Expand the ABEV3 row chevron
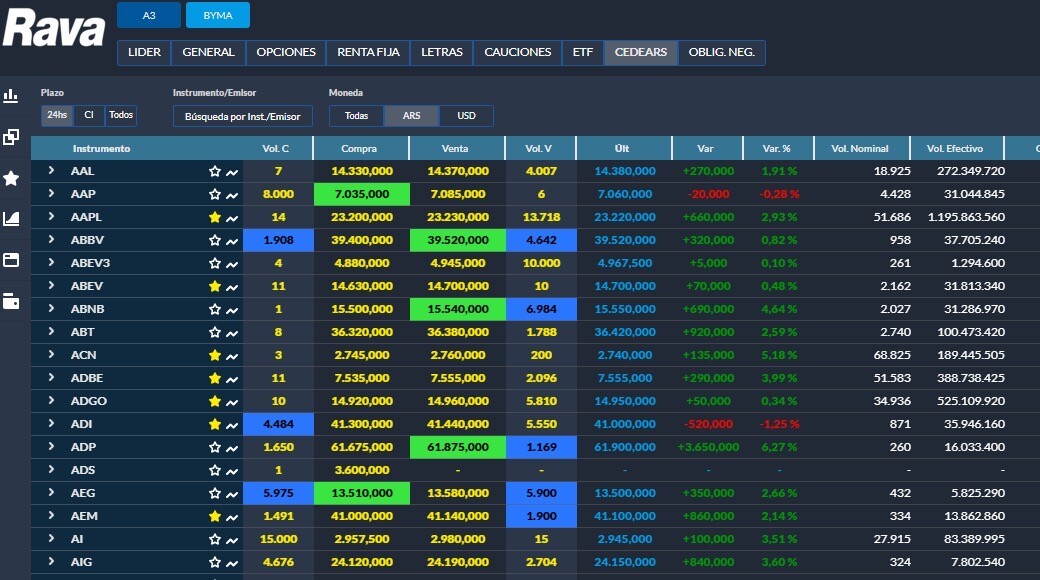 tap(51, 262)
